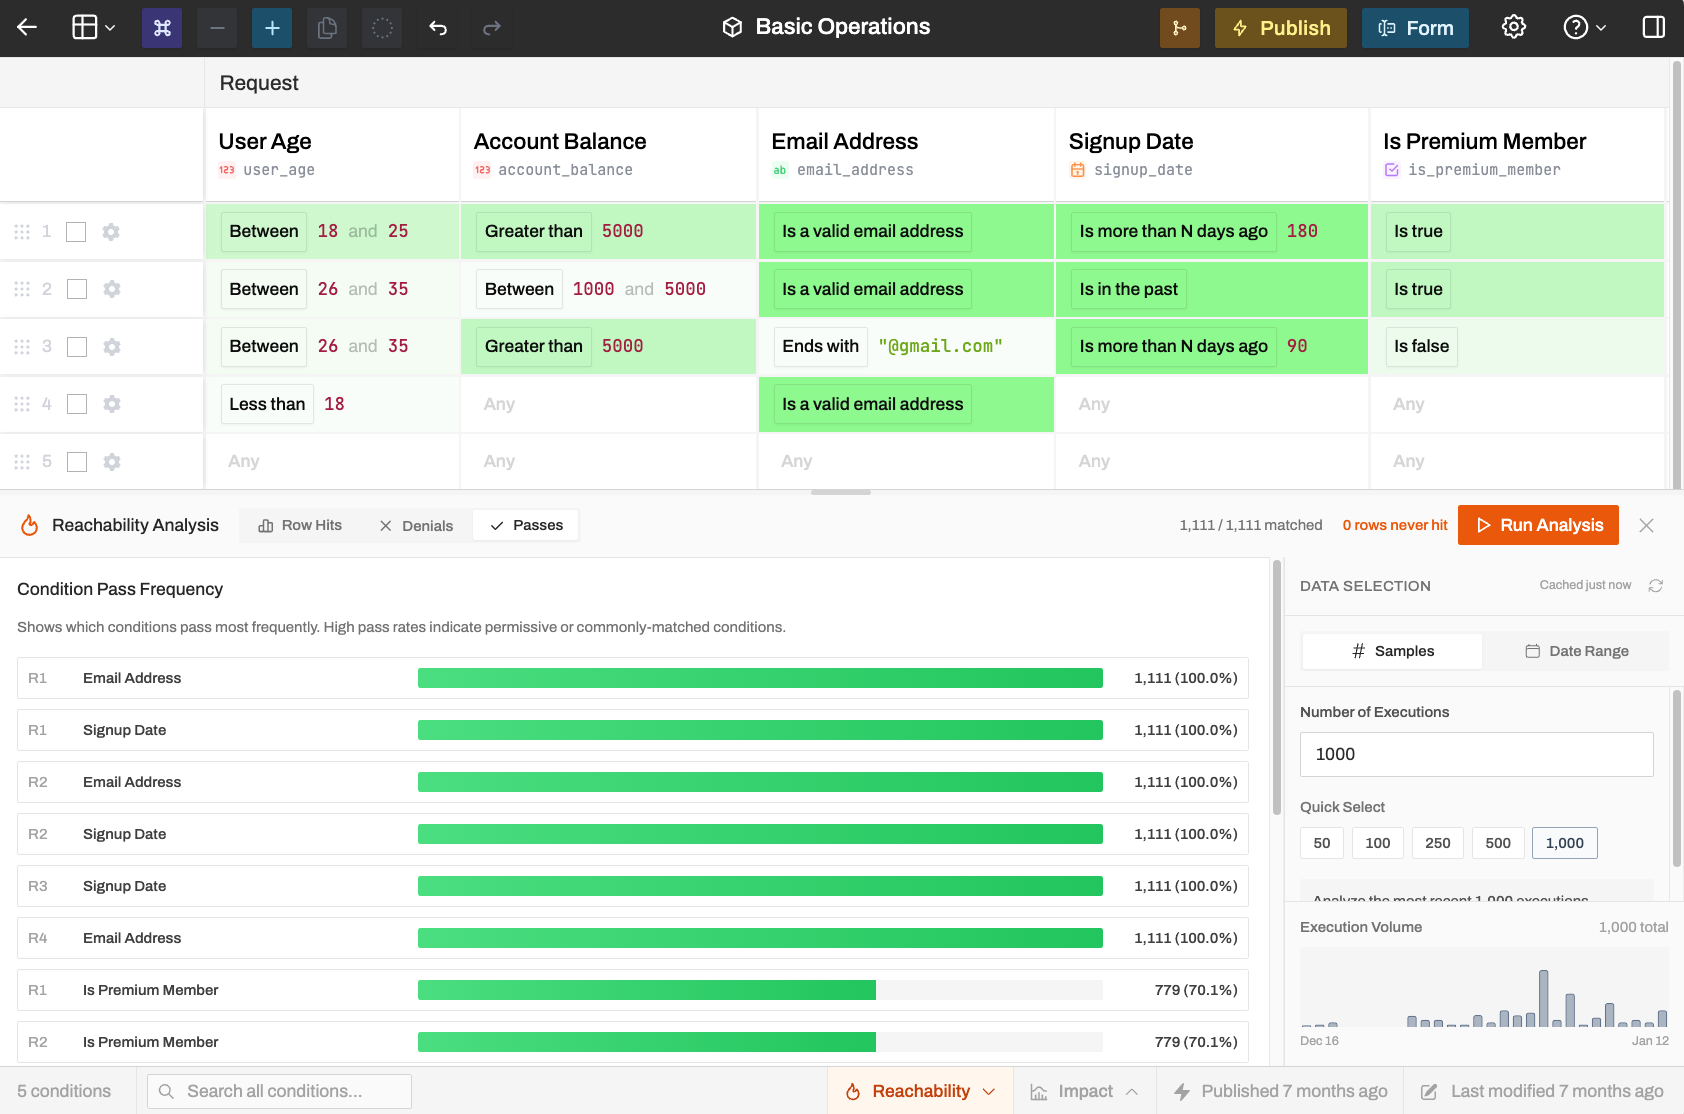1684x1114 pixels.
Task: Click the R3 Signup Date pass bar
Action: click(x=760, y=886)
